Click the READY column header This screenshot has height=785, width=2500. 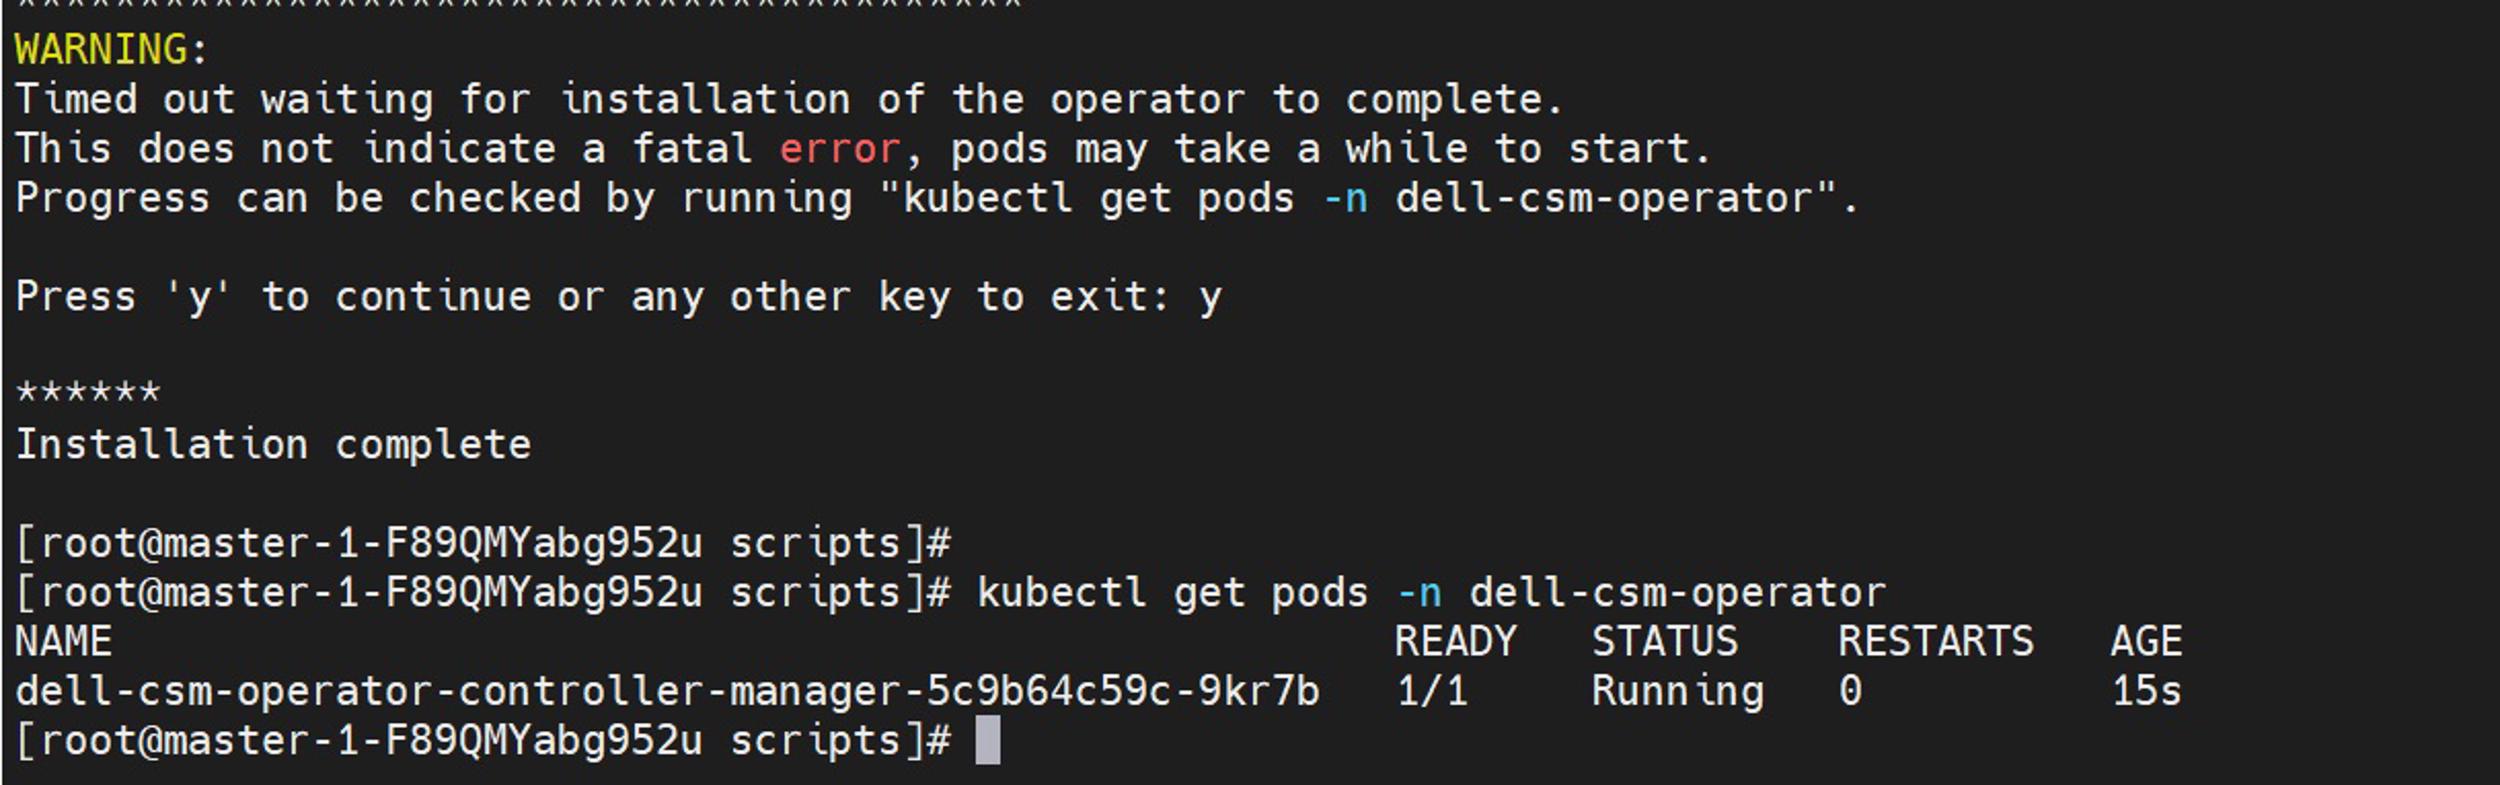click(1455, 642)
